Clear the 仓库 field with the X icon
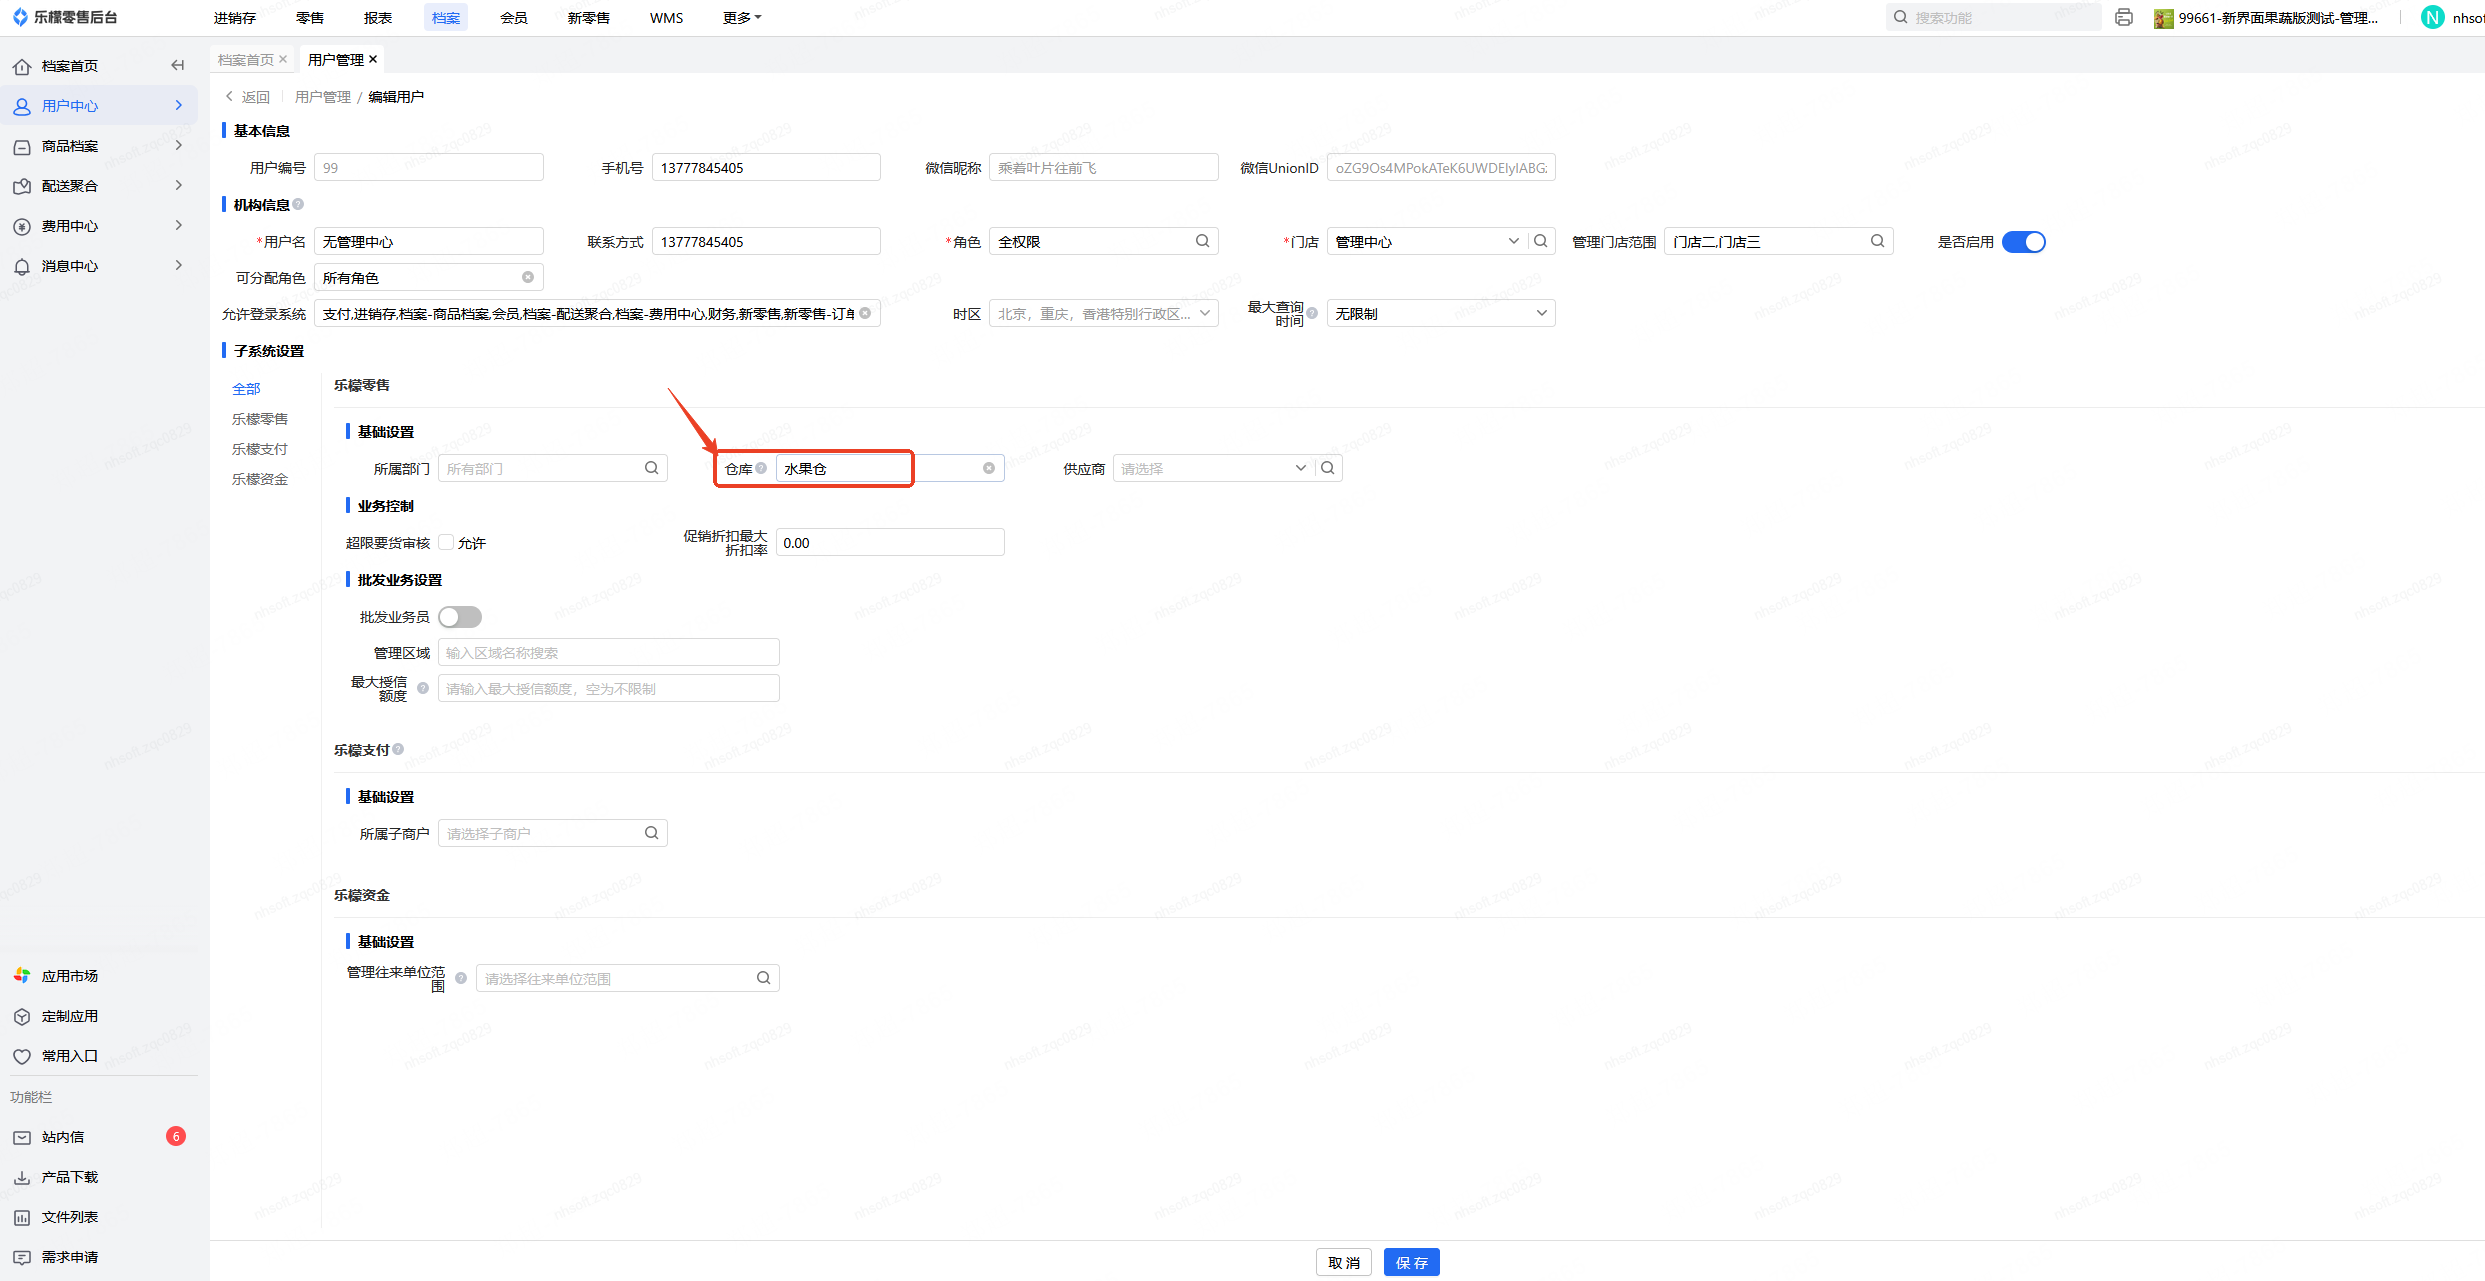This screenshot has width=2485, height=1281. (x=989, y=468)
